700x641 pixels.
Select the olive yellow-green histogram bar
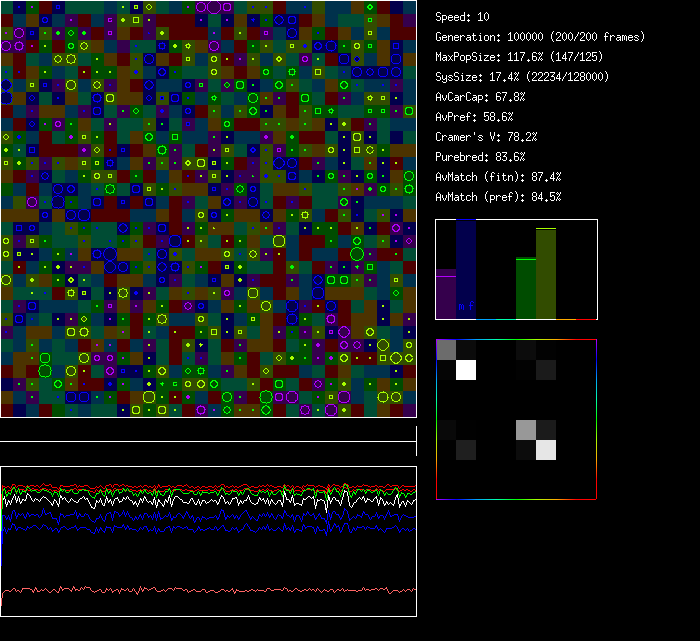(546, 273)
